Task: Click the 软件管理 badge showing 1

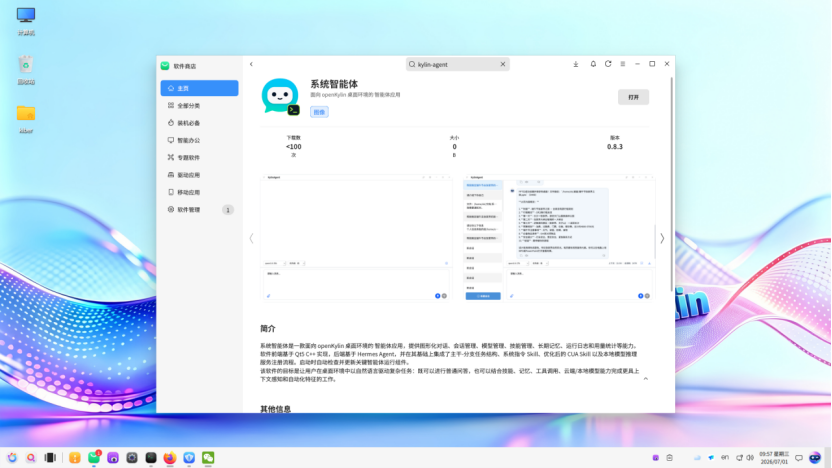Action: 228,210
